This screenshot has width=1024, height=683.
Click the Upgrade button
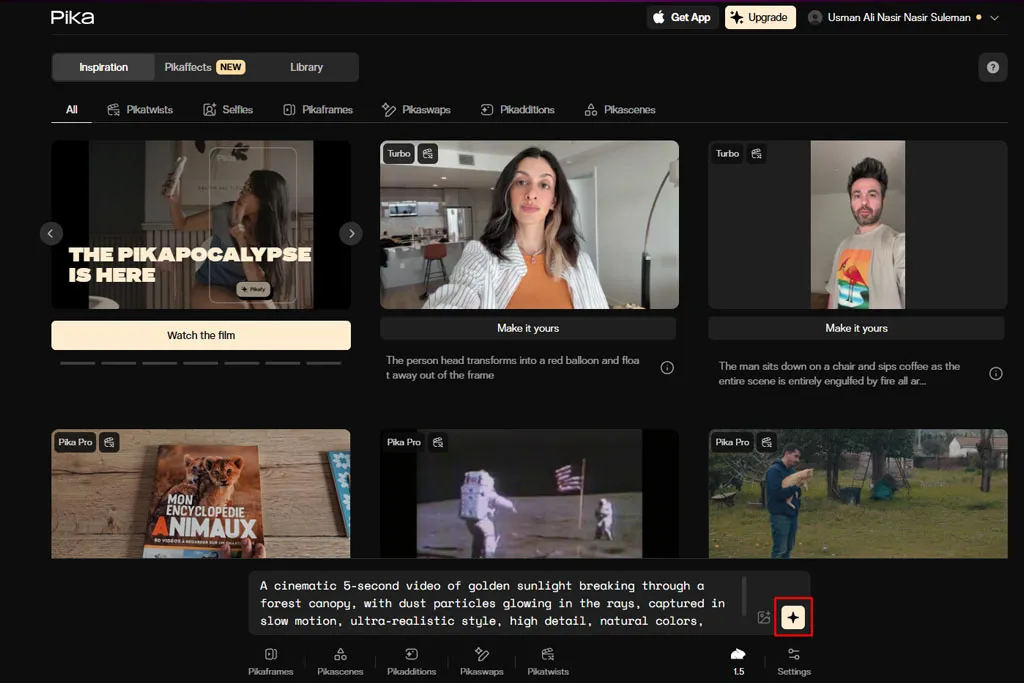tap(760, 18)
